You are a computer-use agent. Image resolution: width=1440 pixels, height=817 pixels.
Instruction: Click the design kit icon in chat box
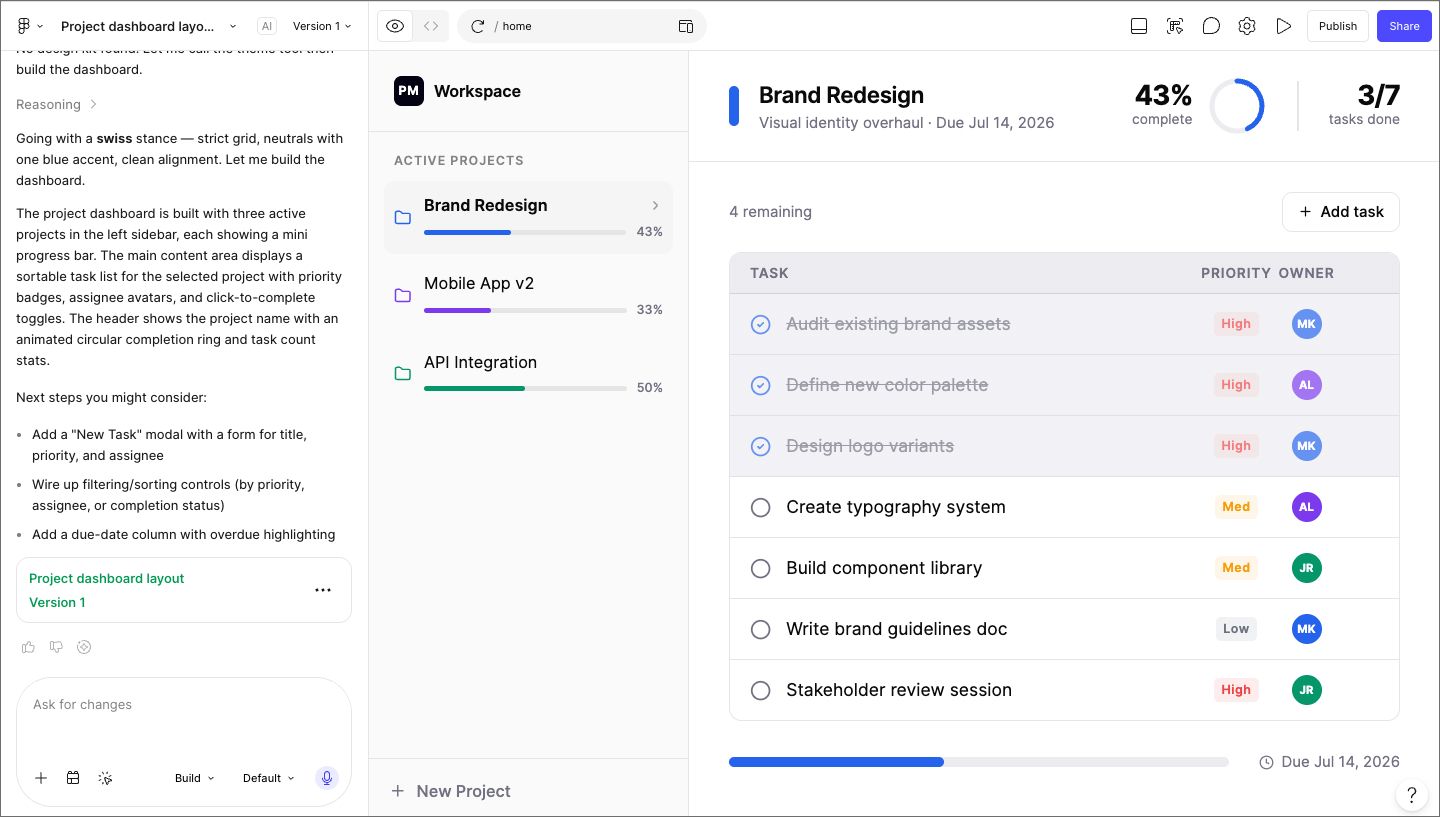pos(73,778)
